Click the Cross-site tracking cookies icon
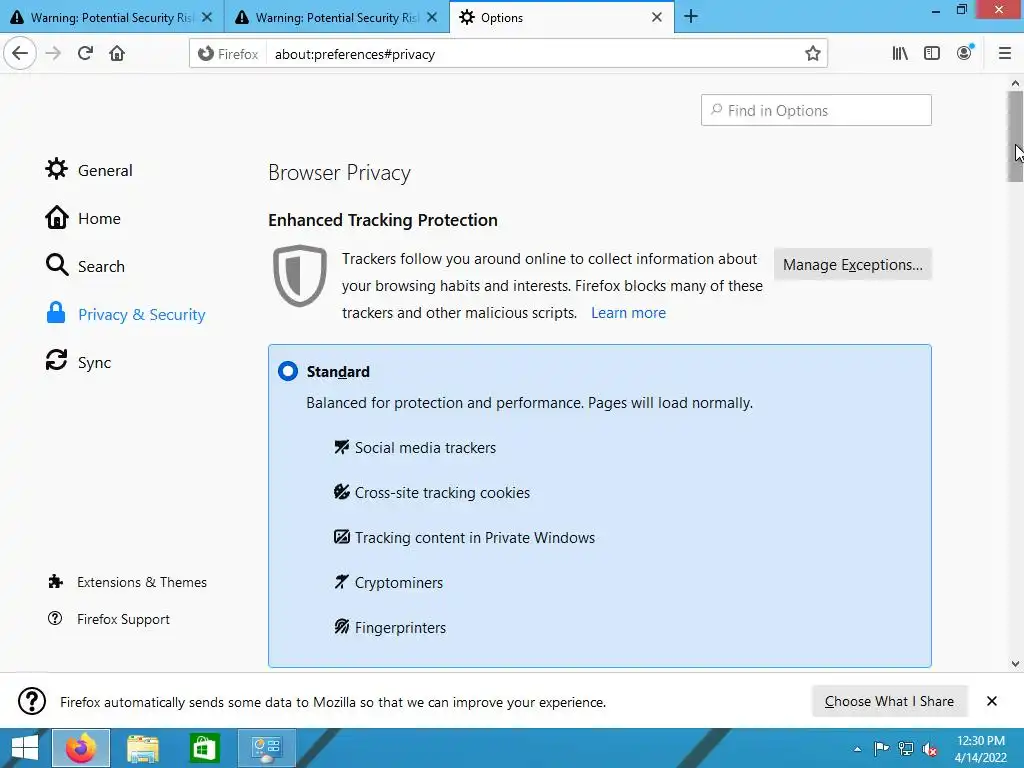 [342, 492]
